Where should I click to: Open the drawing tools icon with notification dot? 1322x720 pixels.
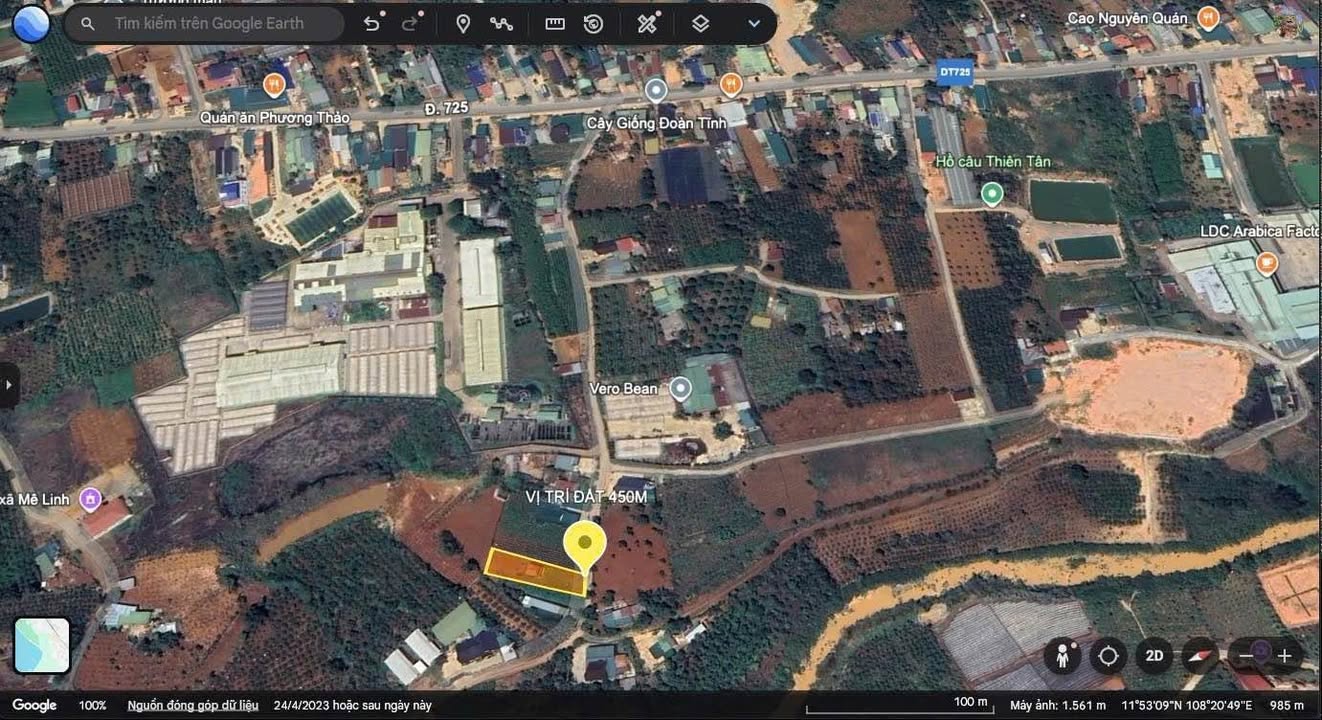646,22
